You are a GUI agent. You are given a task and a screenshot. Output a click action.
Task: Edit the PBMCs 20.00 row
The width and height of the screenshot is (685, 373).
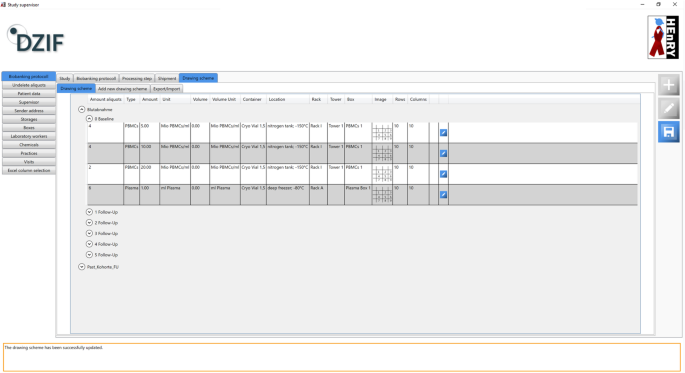[x=443, y=174]
